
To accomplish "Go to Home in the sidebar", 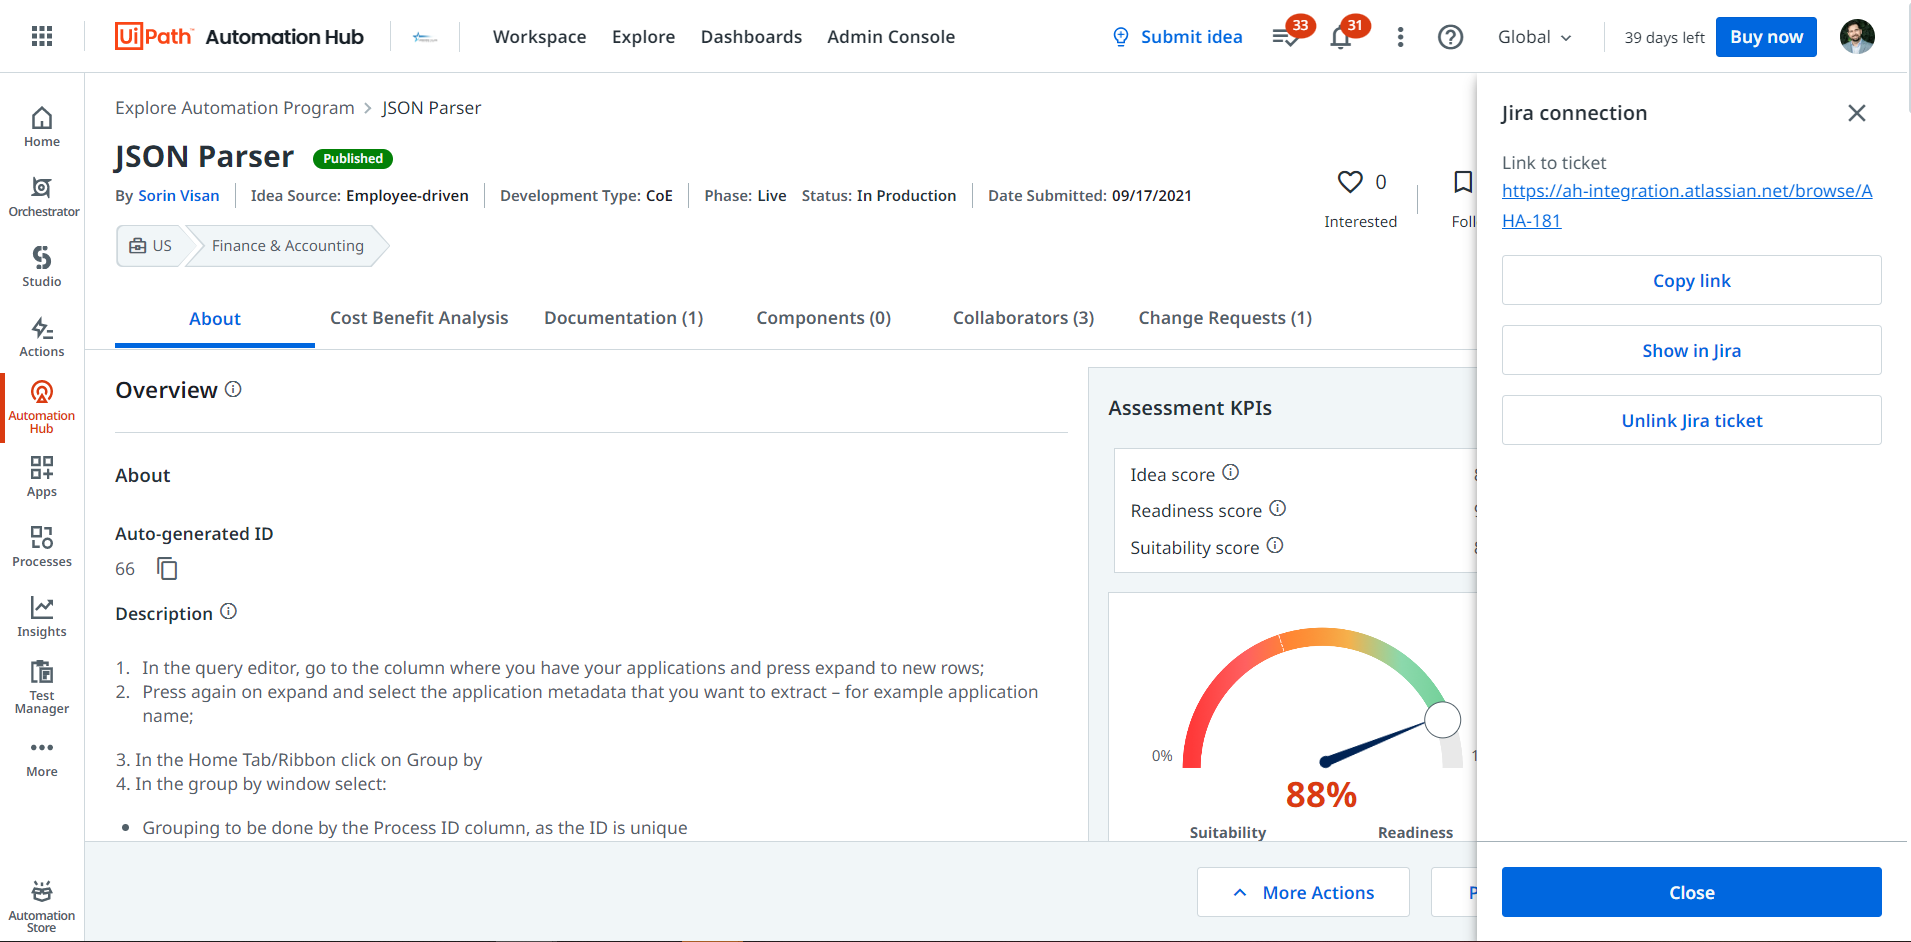I will [42, 127].
